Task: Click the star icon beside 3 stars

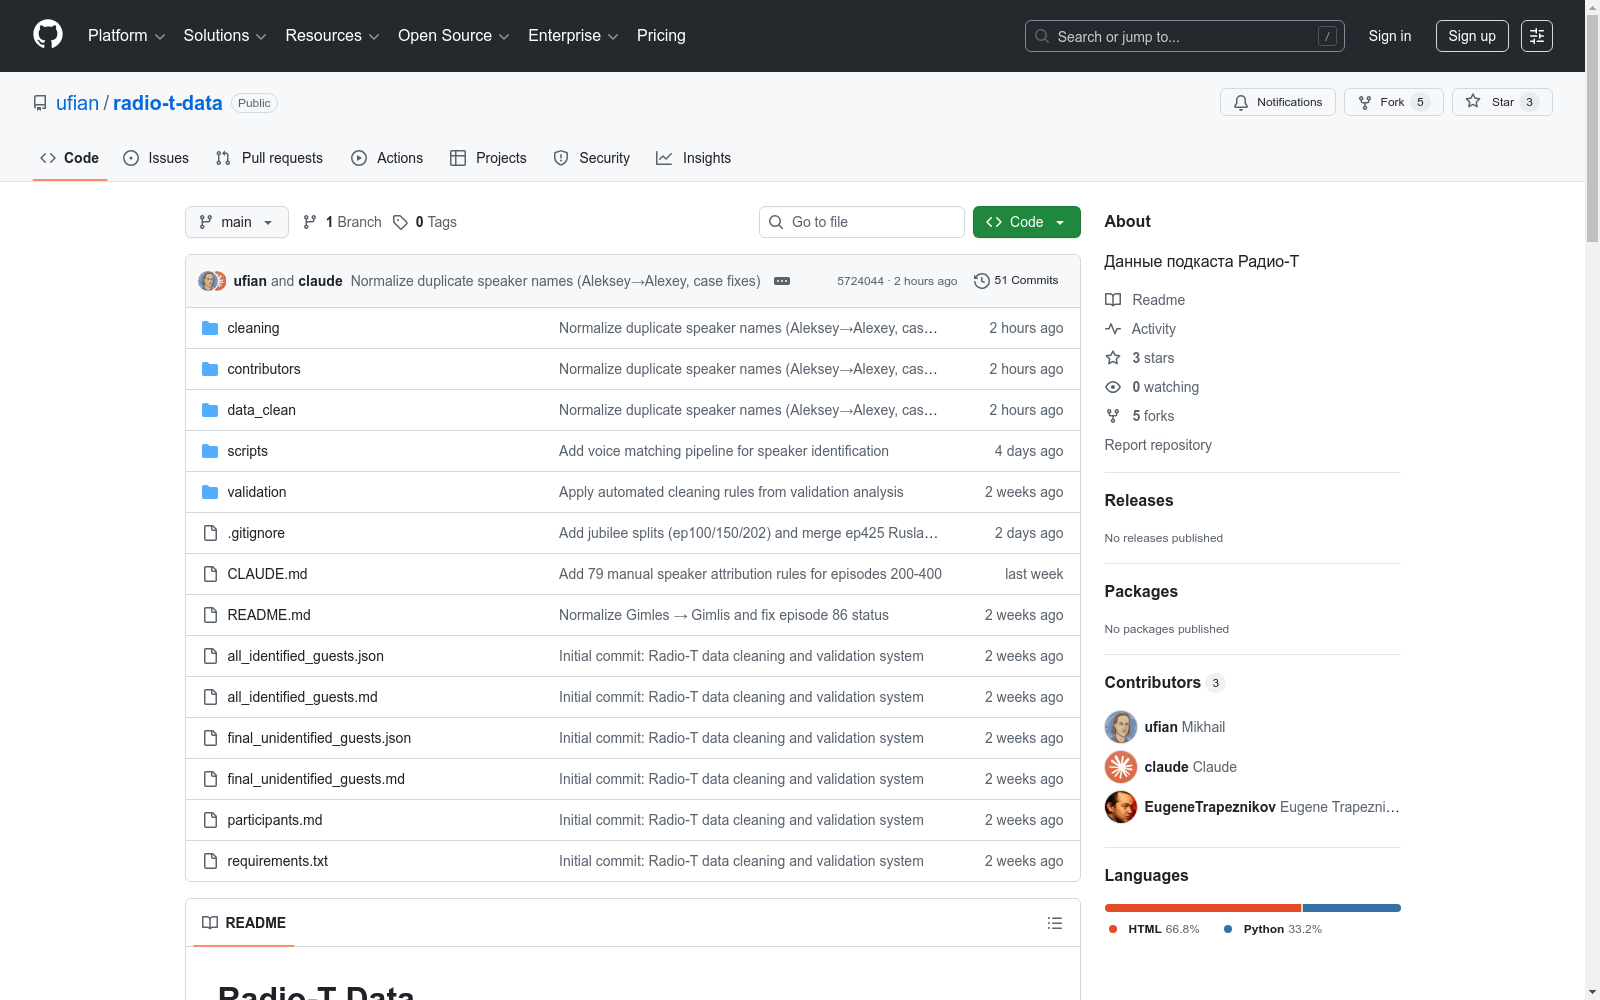Action: [1113, 358]
